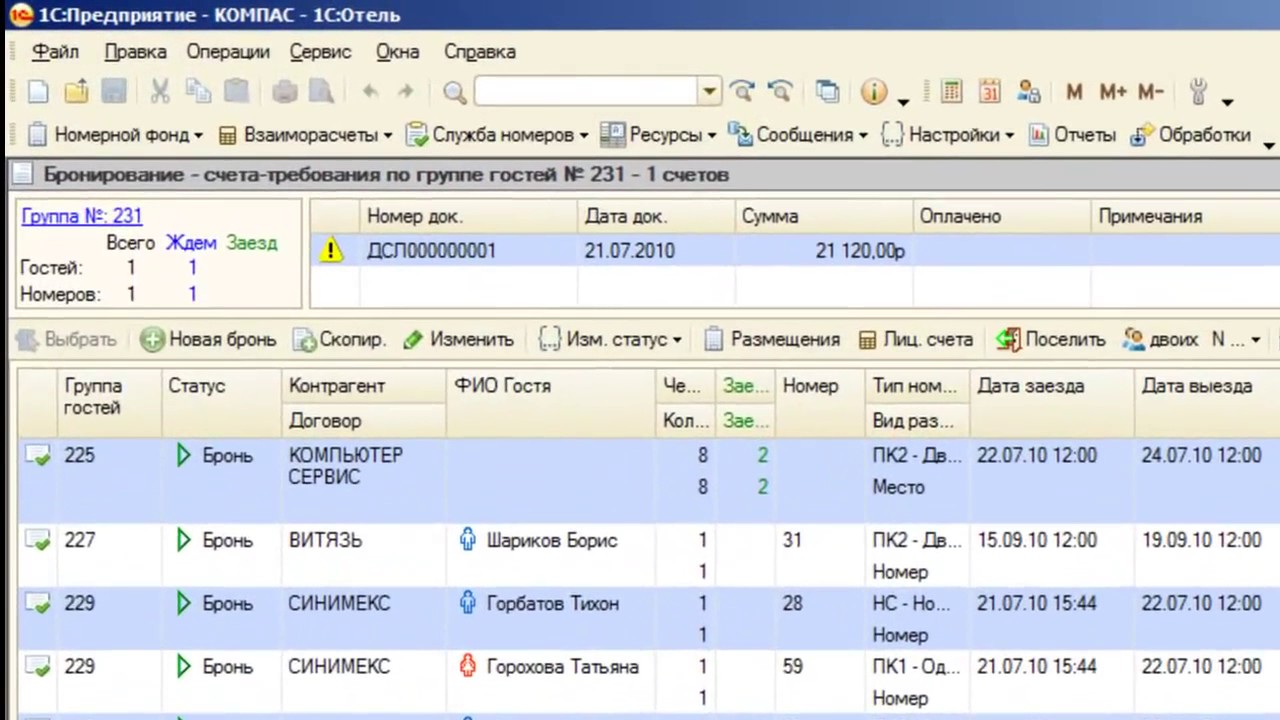Click the red guest icon for Горохова Татьяна
1280x720 pixels.
tap(467, 666)
